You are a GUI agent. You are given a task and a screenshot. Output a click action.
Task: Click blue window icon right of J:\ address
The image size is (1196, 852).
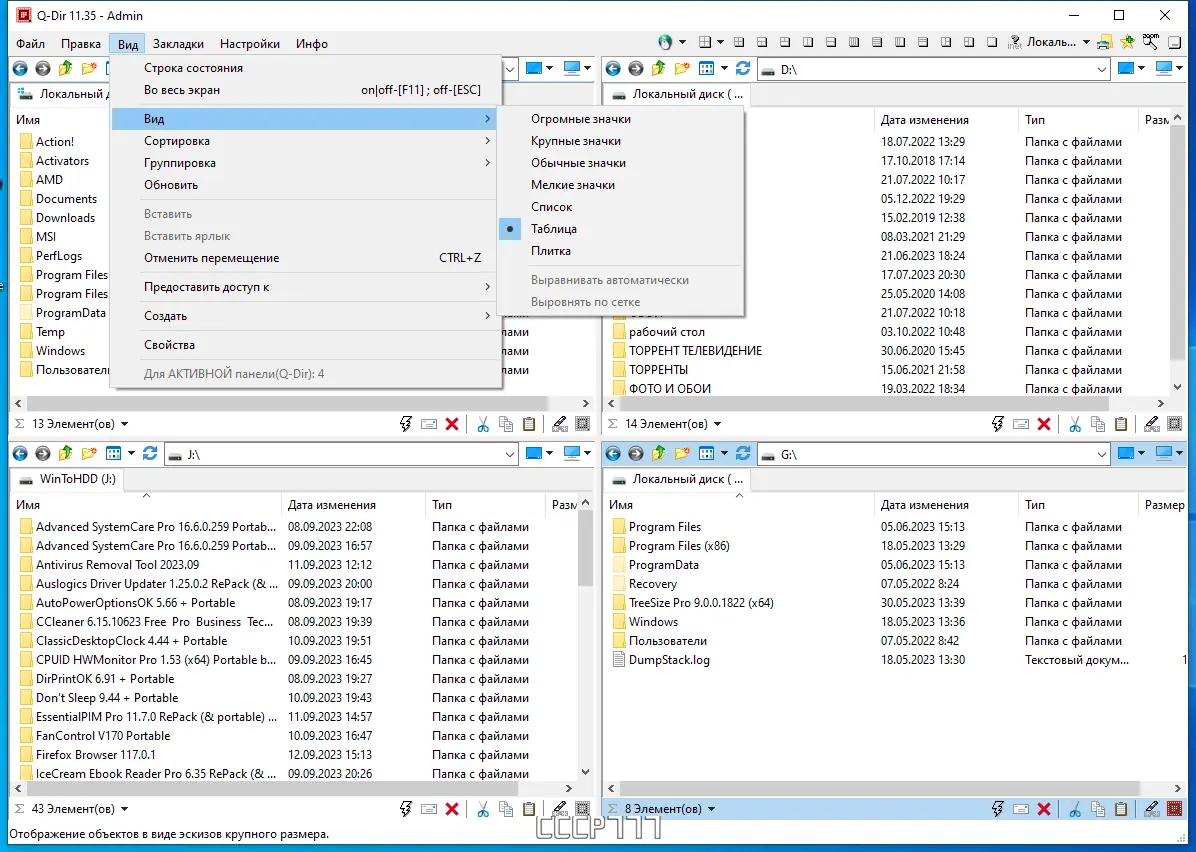[x=534, y=453]
